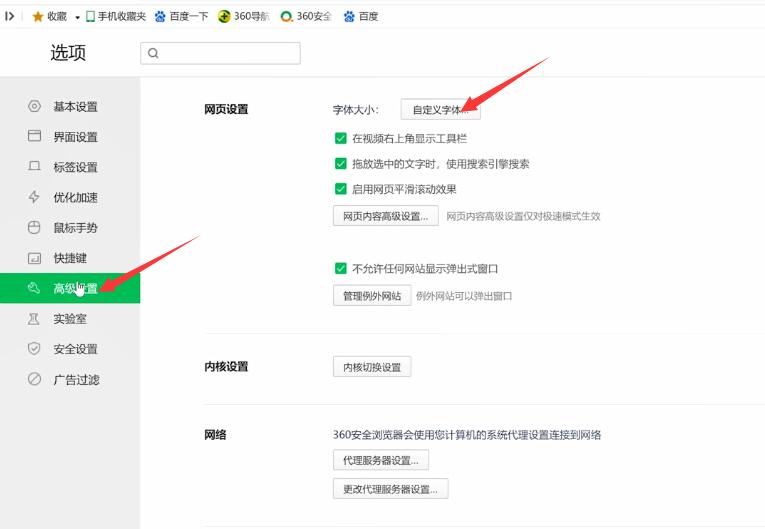The width and height of the screenshot is (765, 529).
Task: Click the 优化加速 lightning icon
Action: [x=34, y=197]
